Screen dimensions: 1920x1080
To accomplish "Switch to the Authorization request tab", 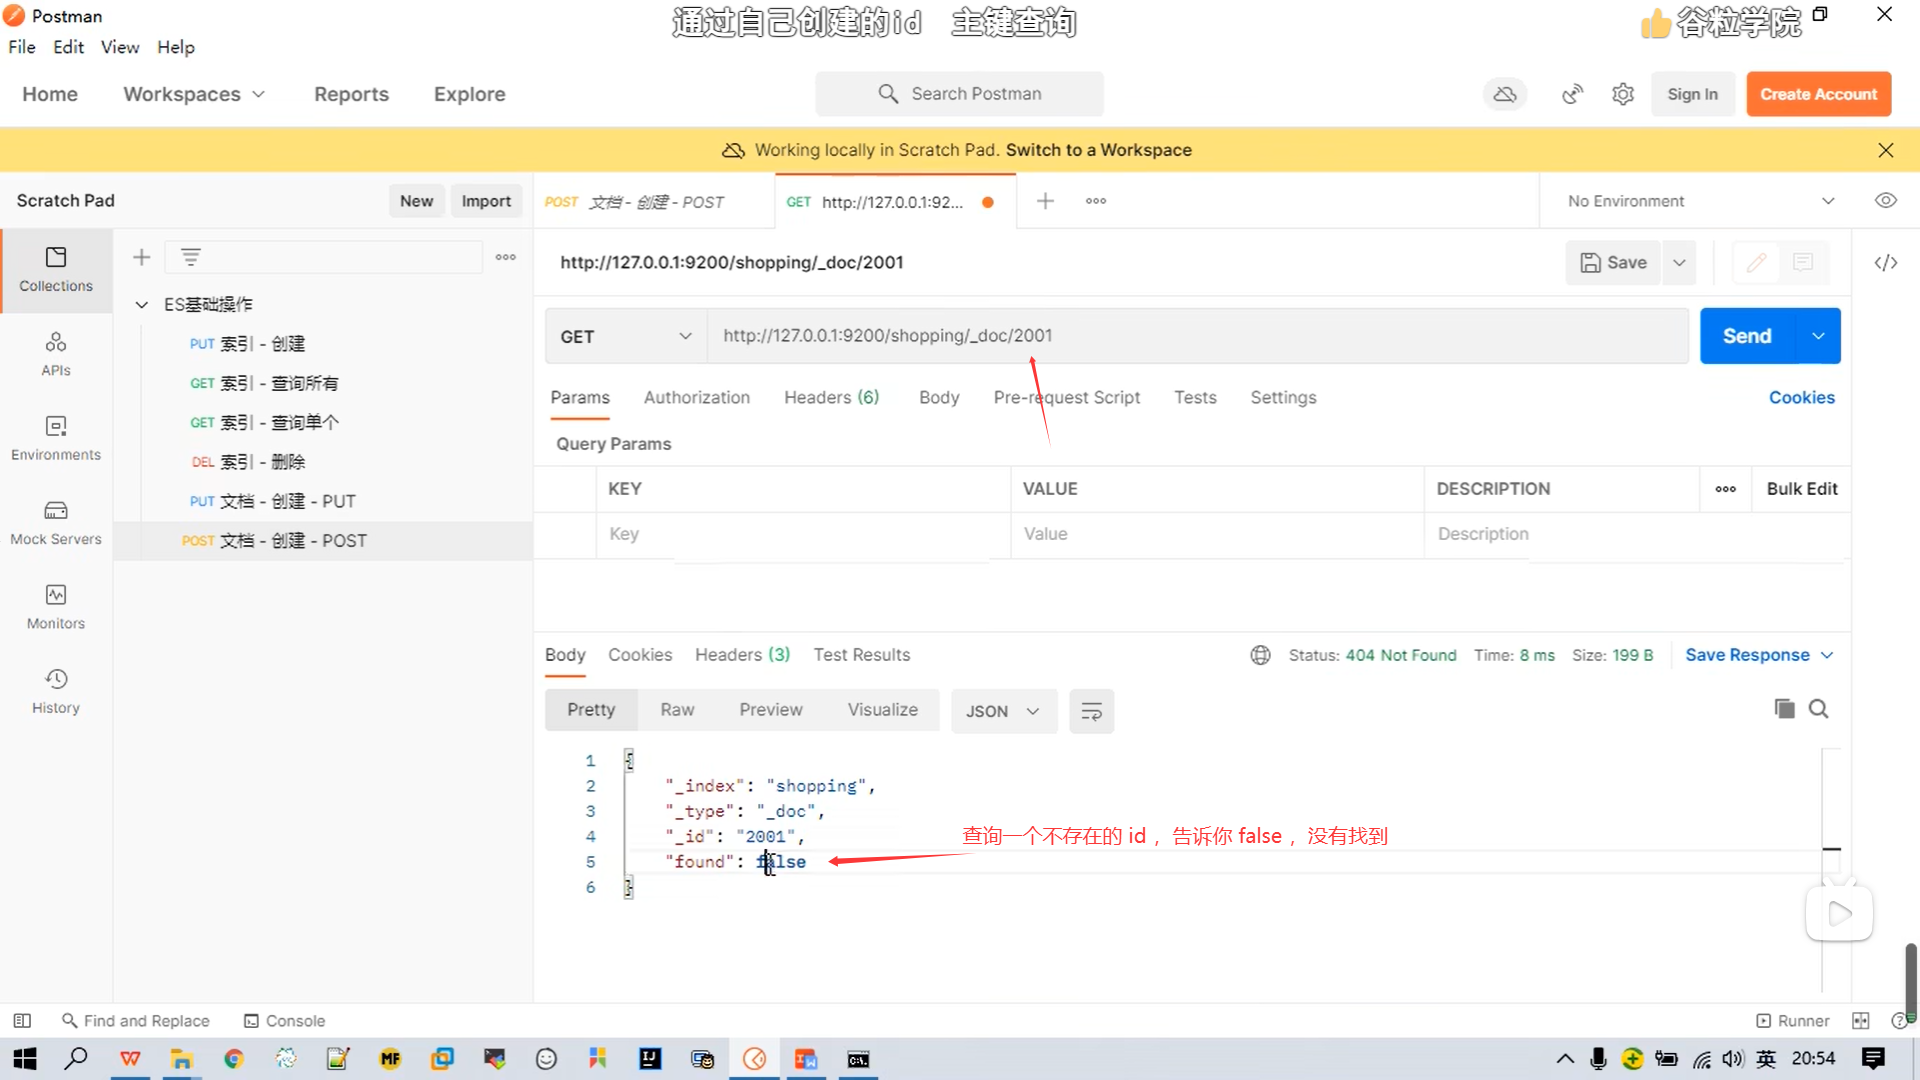I will click(696, 397).
